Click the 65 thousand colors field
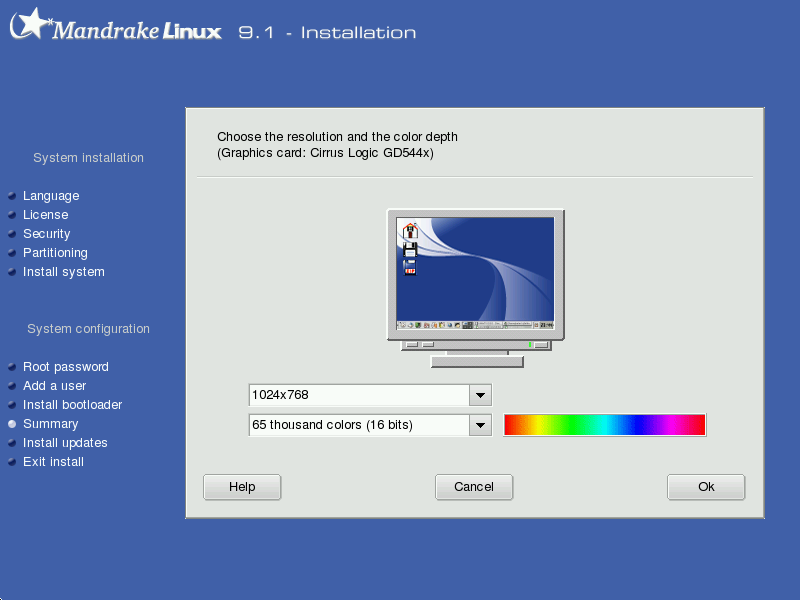This screenshot has width=800, height=600. (x=359, y=425)
